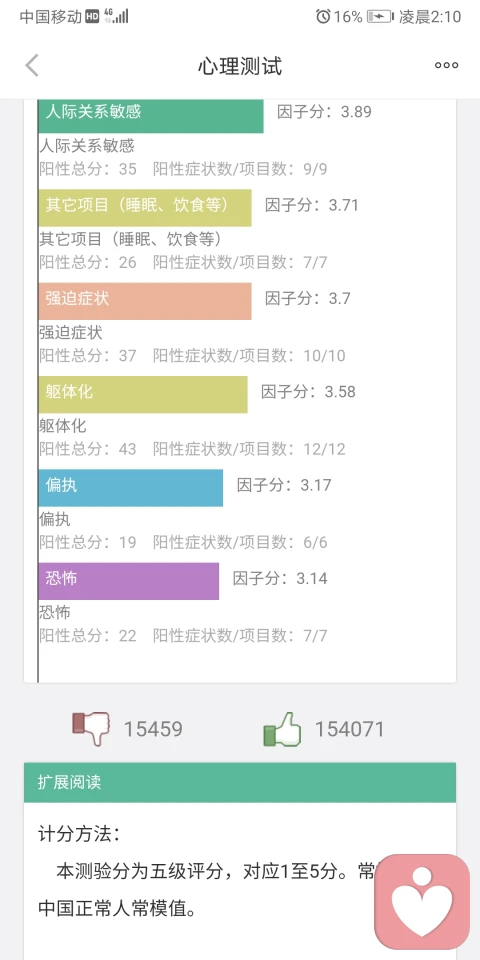
Task: Open the 扩展阅读 section header
Action: click(240, 782)
